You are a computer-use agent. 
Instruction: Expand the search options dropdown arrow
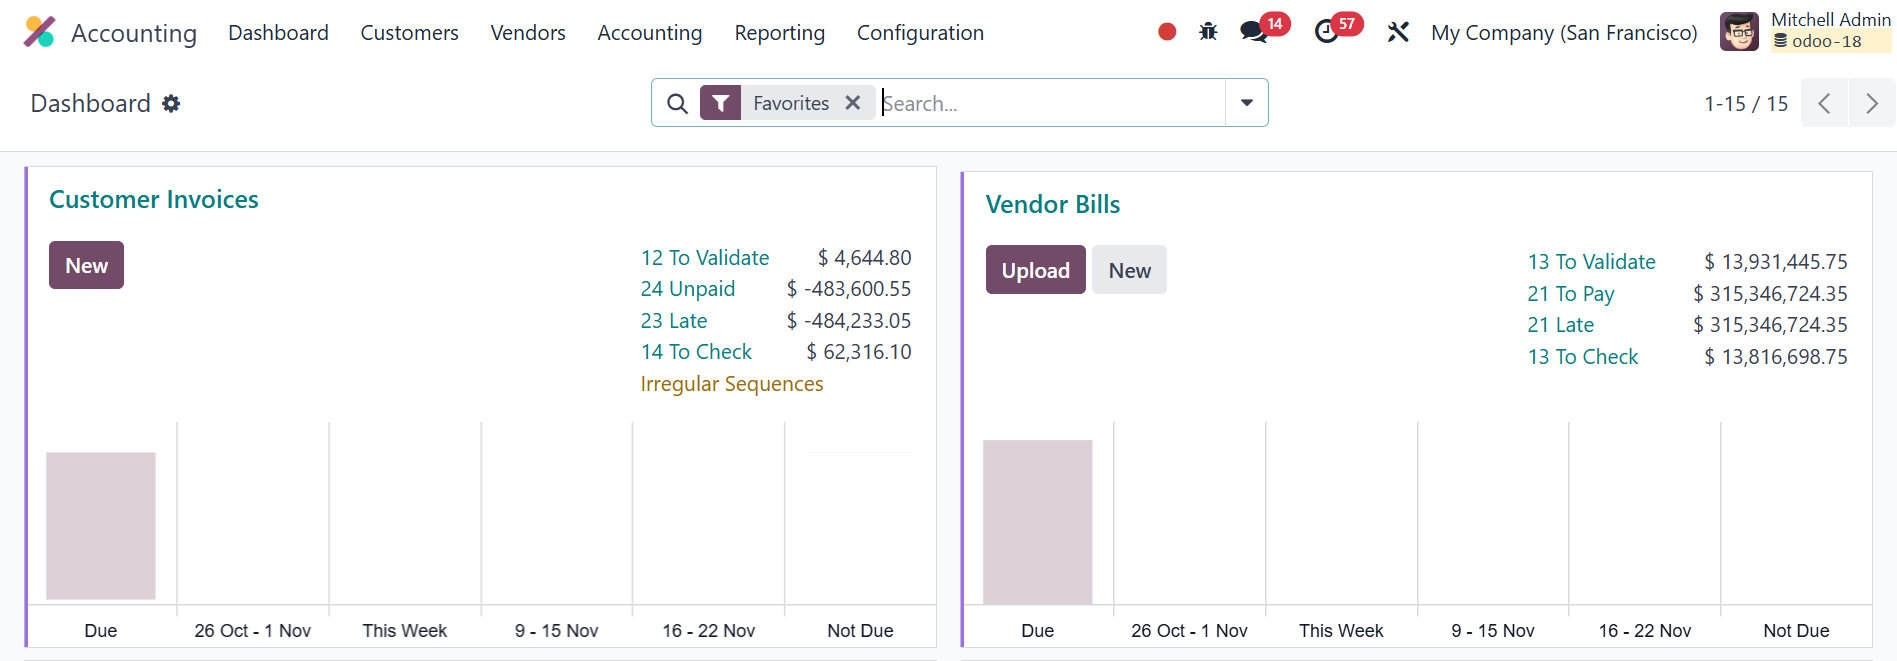coord(1247,103)
